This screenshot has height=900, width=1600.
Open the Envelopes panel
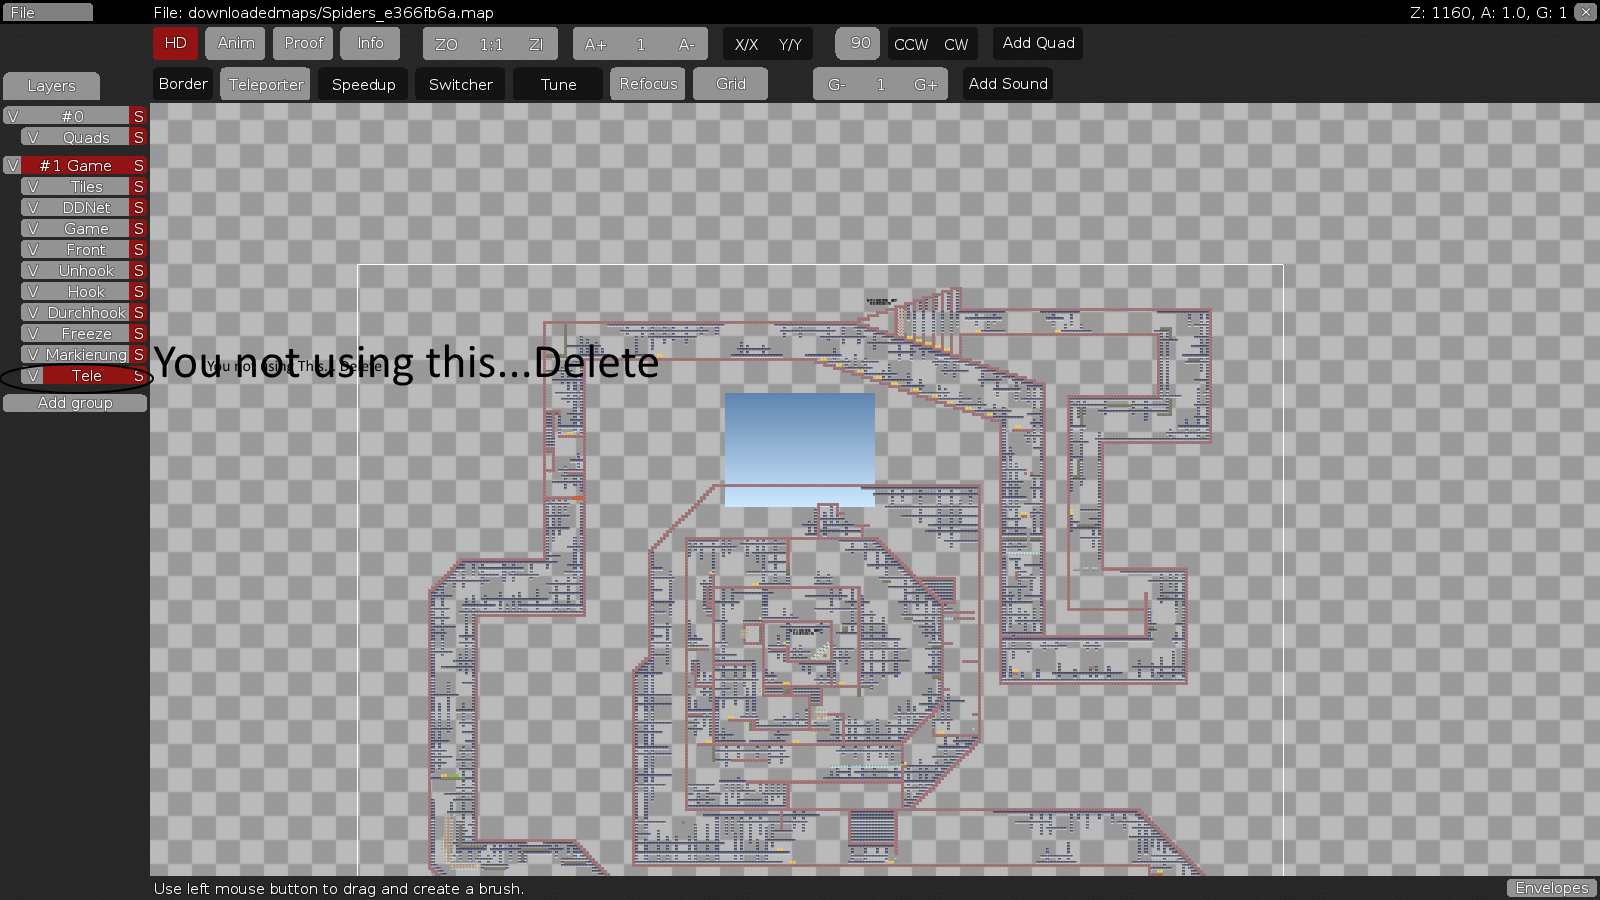pos(1551,888)
